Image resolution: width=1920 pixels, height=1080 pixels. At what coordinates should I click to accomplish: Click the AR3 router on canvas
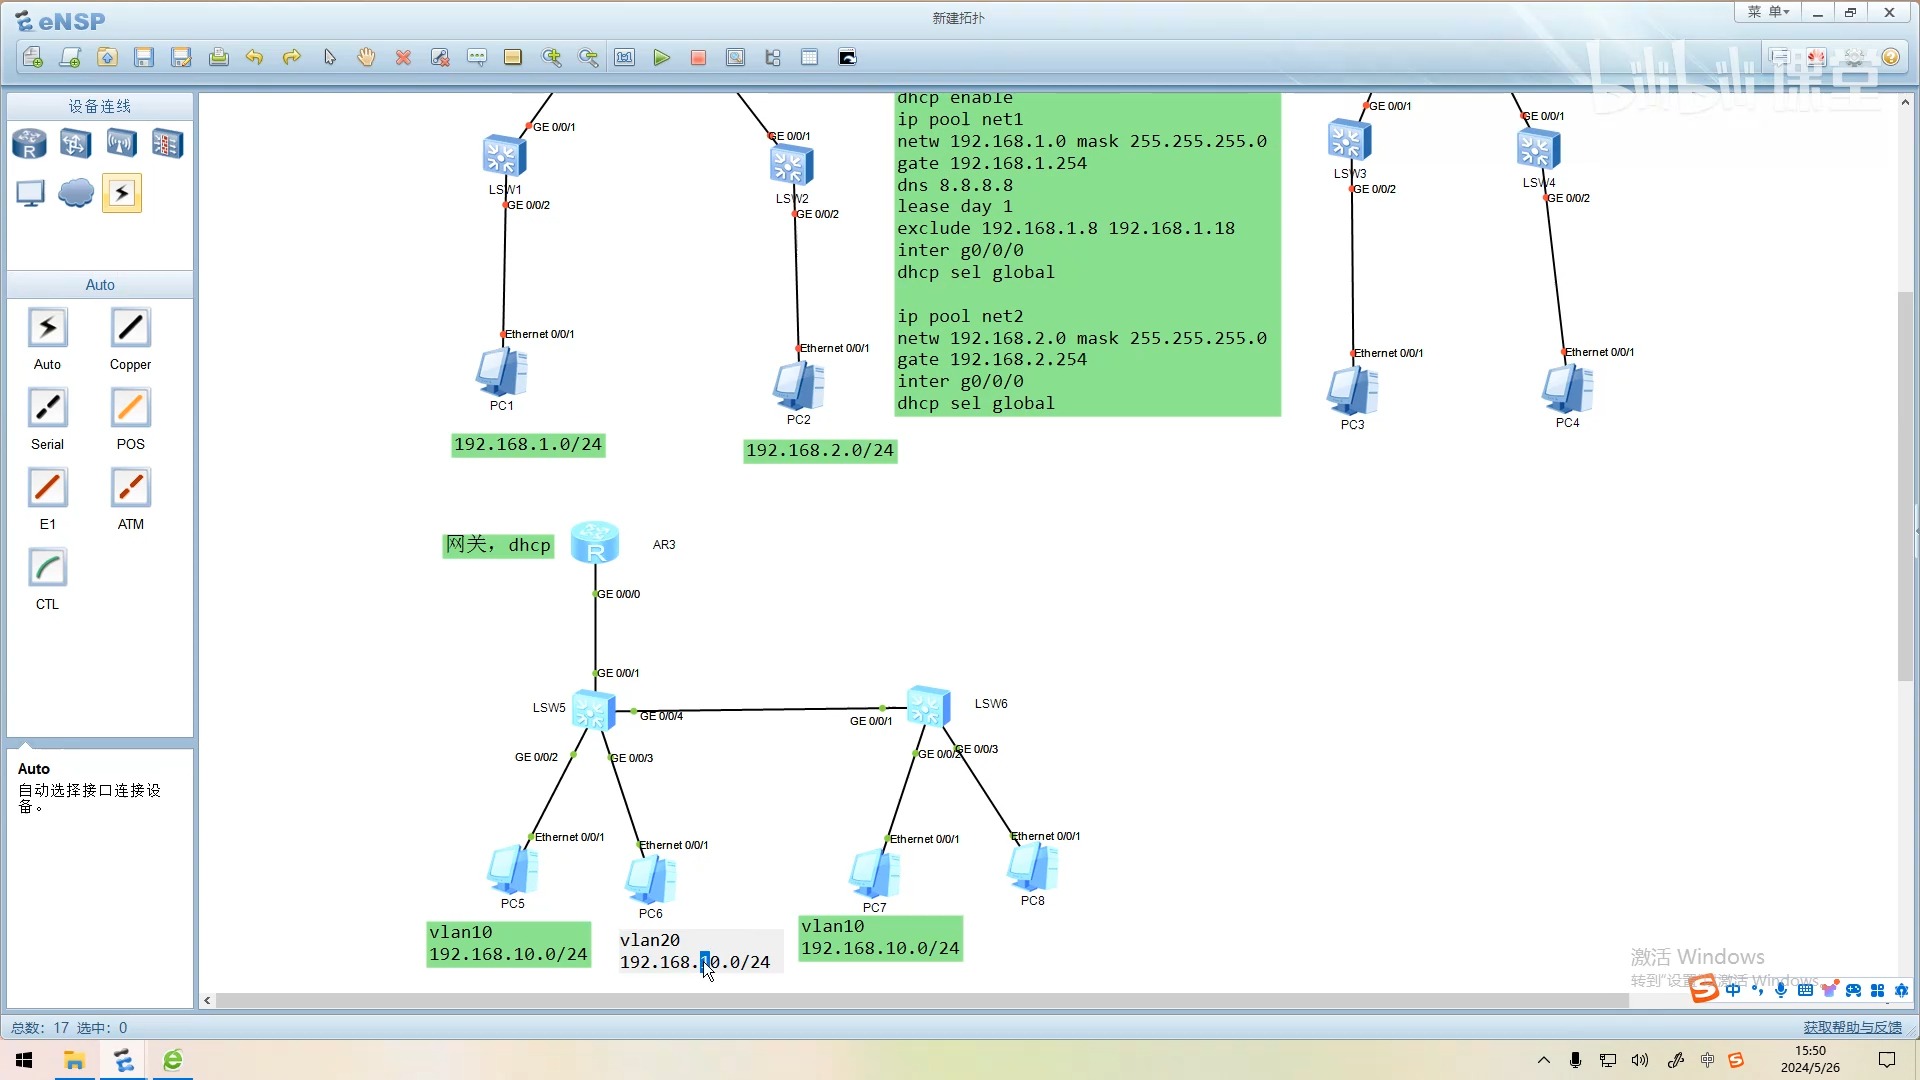pos(595,543)
